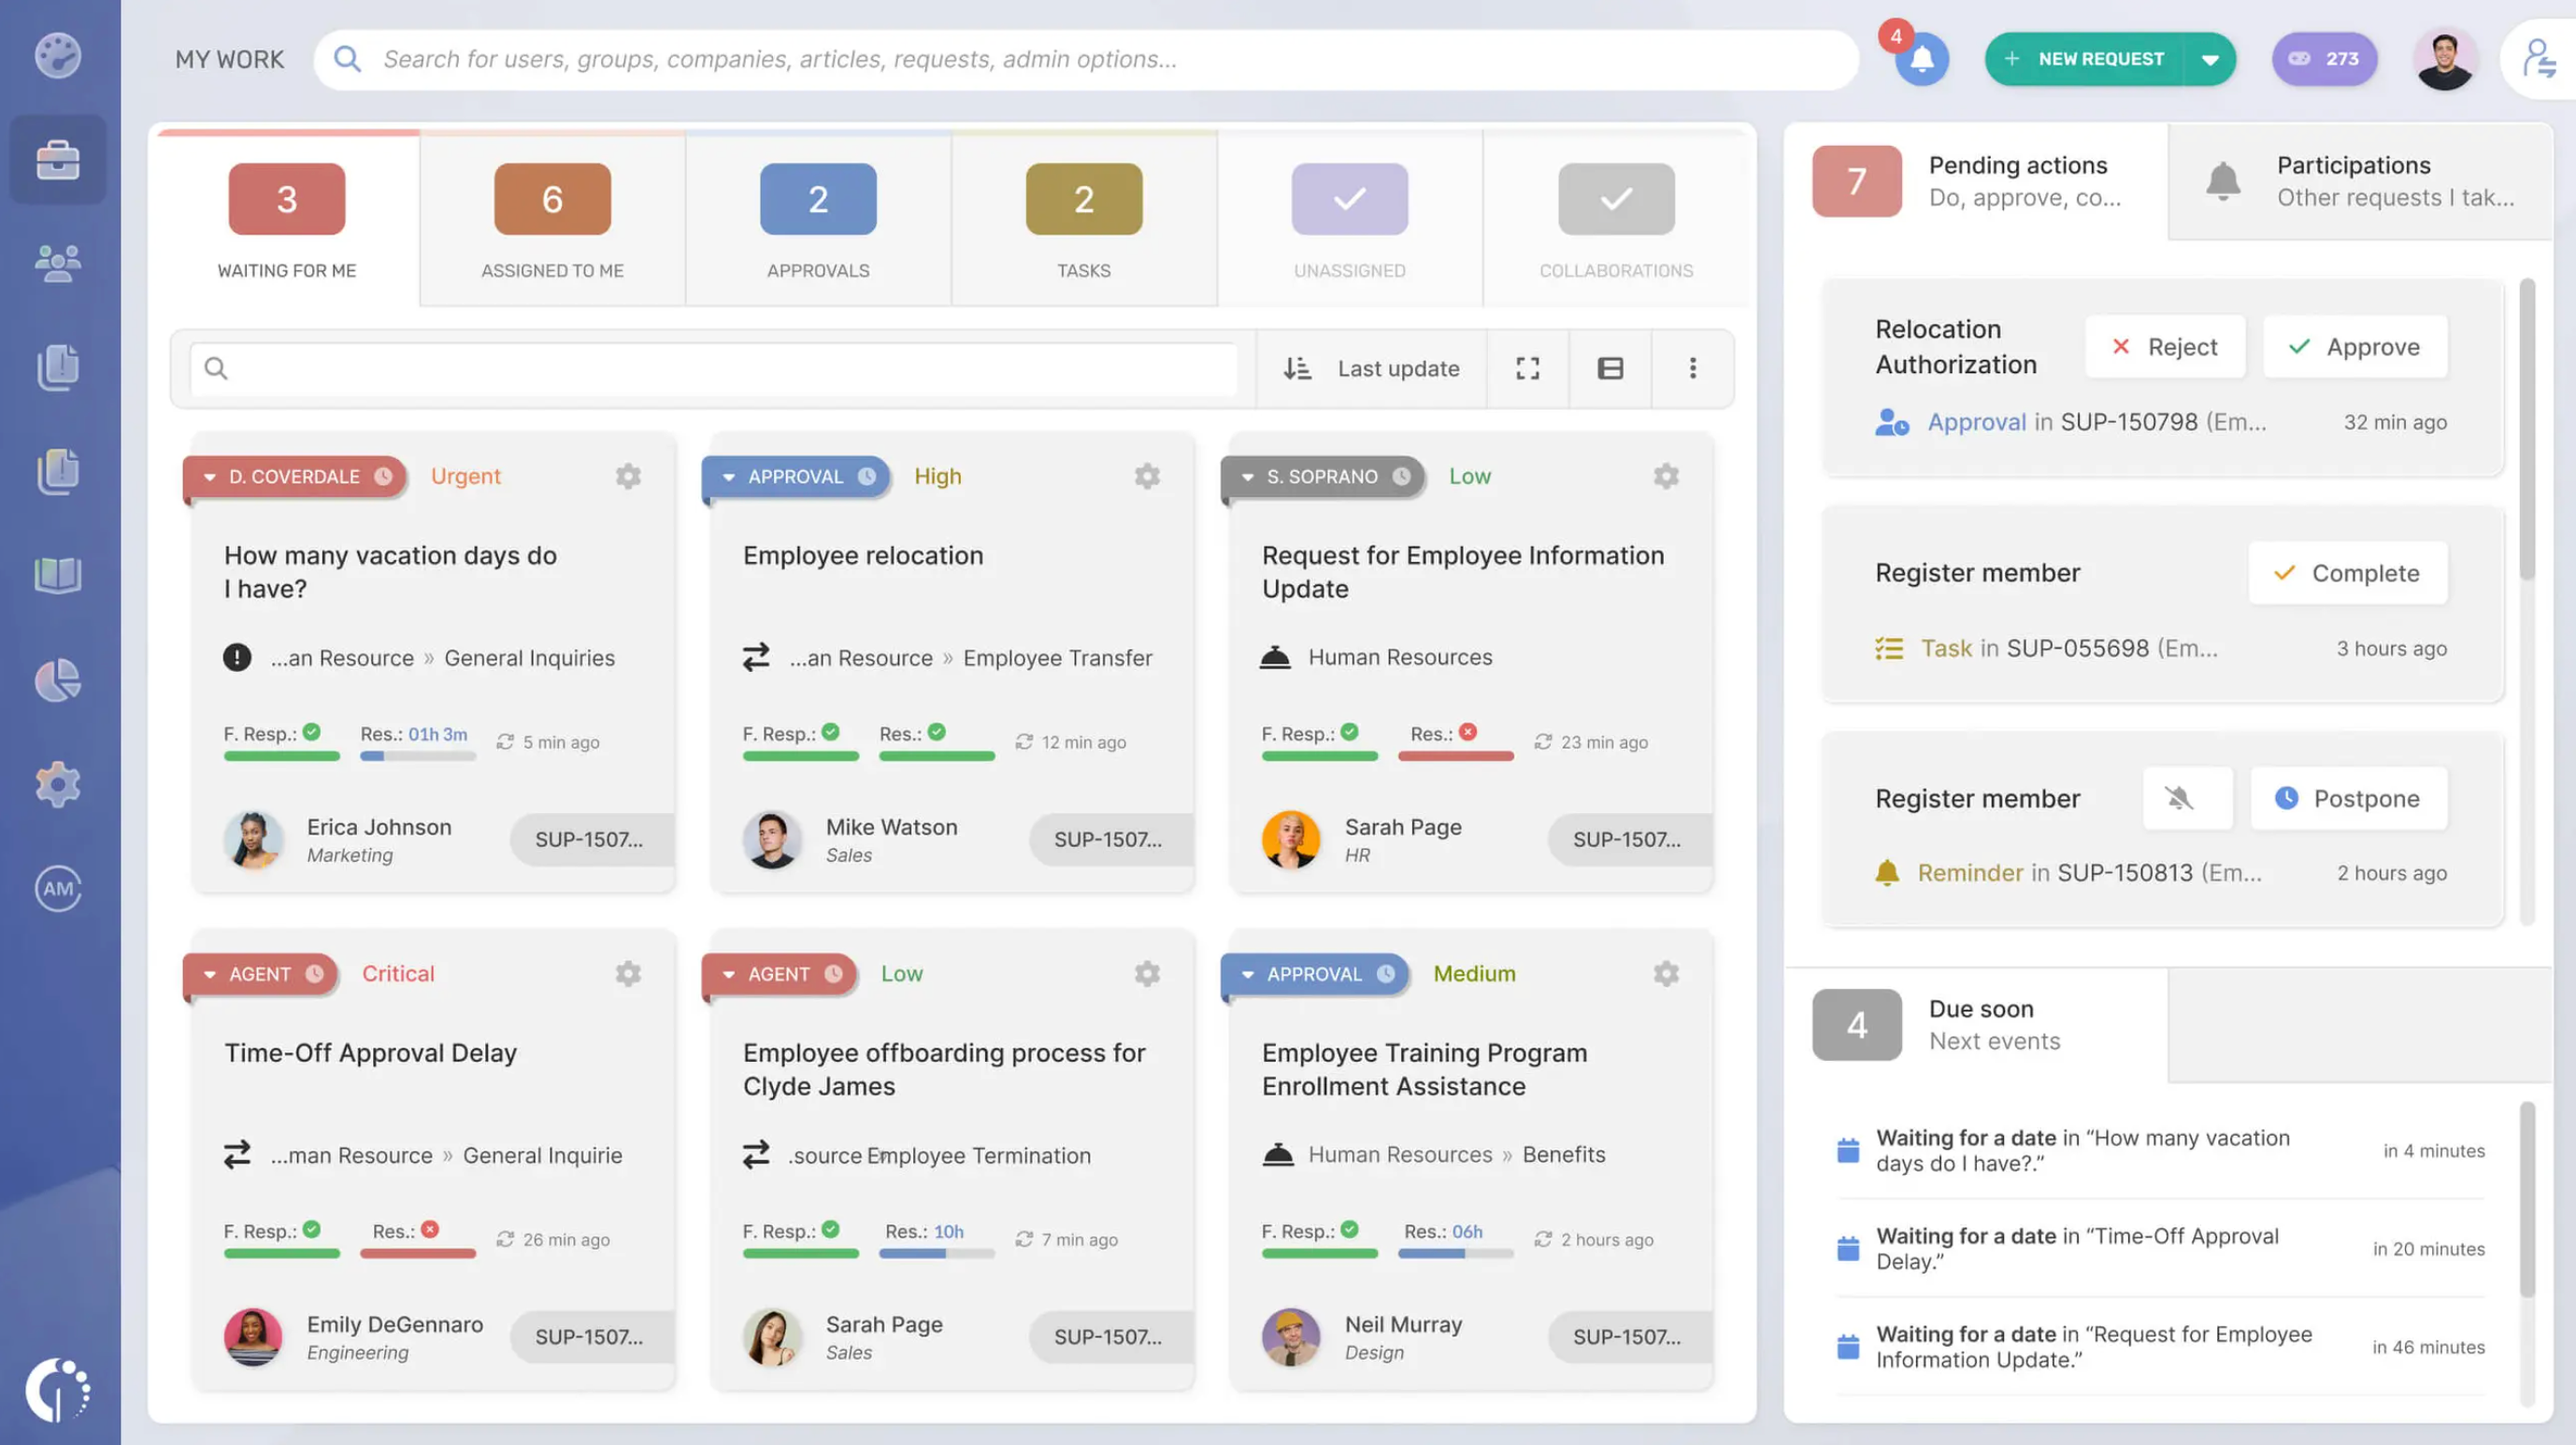
Task: Open the users group sidebar icon
Action: click(58, 263)
